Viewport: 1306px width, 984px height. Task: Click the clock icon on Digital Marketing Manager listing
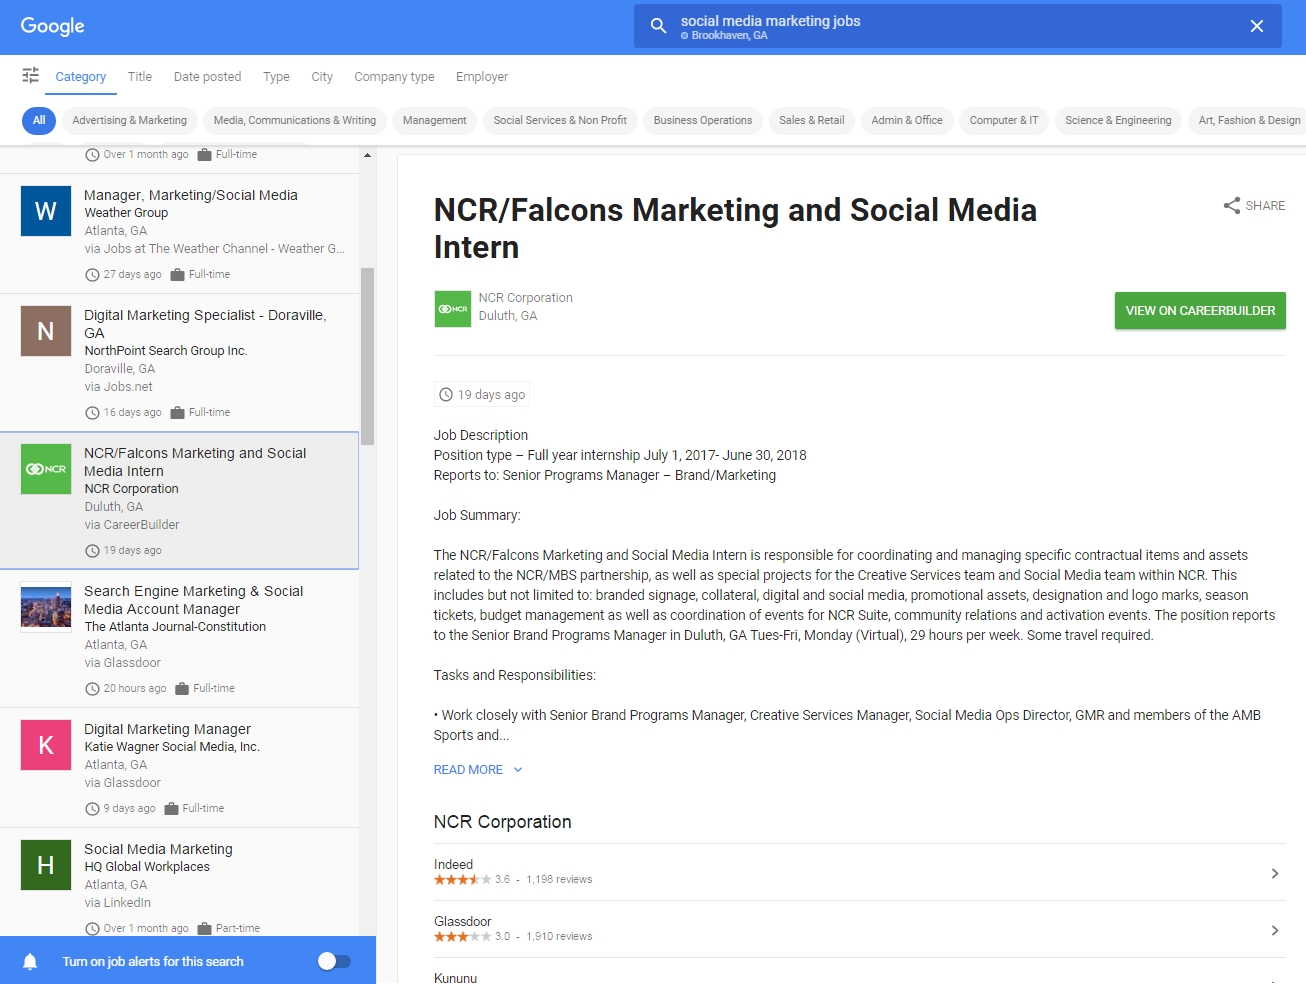pyautogui.click(x=92, y=809)
